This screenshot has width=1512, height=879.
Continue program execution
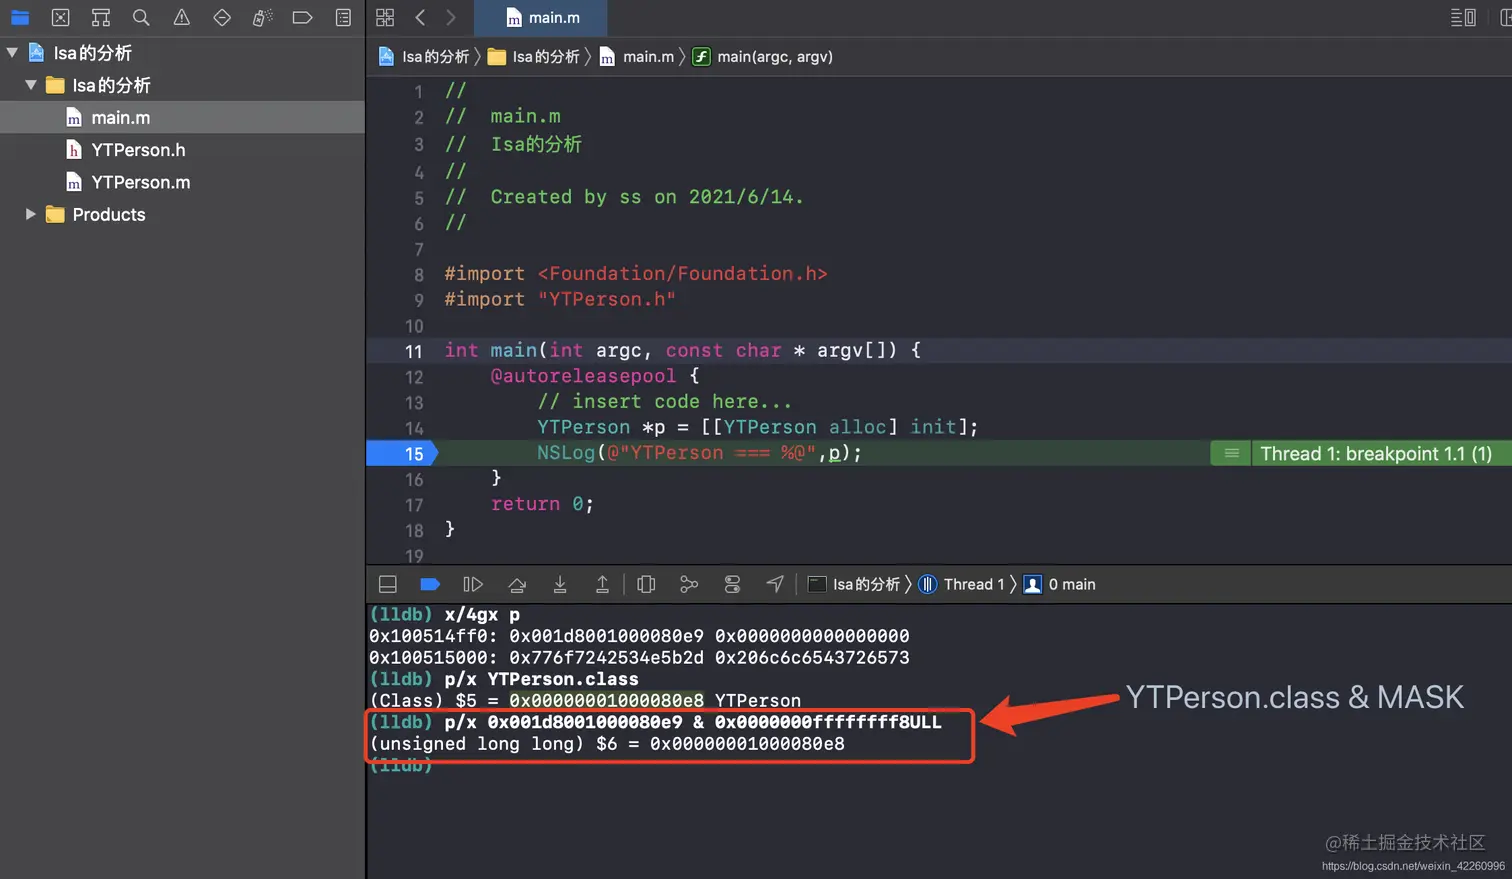click(473, 584)
